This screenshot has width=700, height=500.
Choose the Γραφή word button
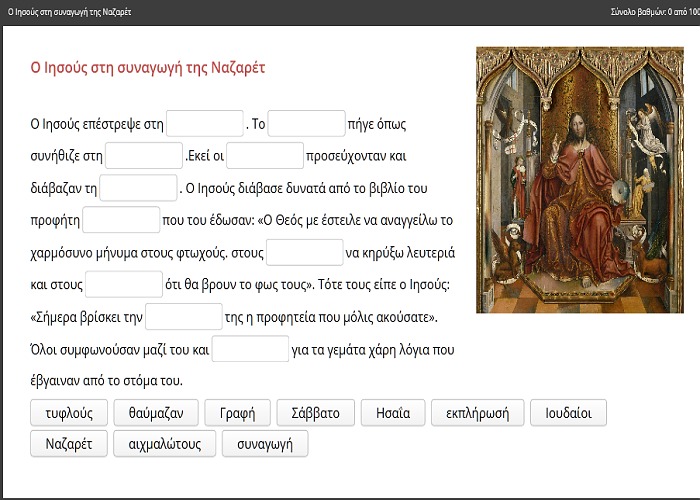[x=238, y=413]
